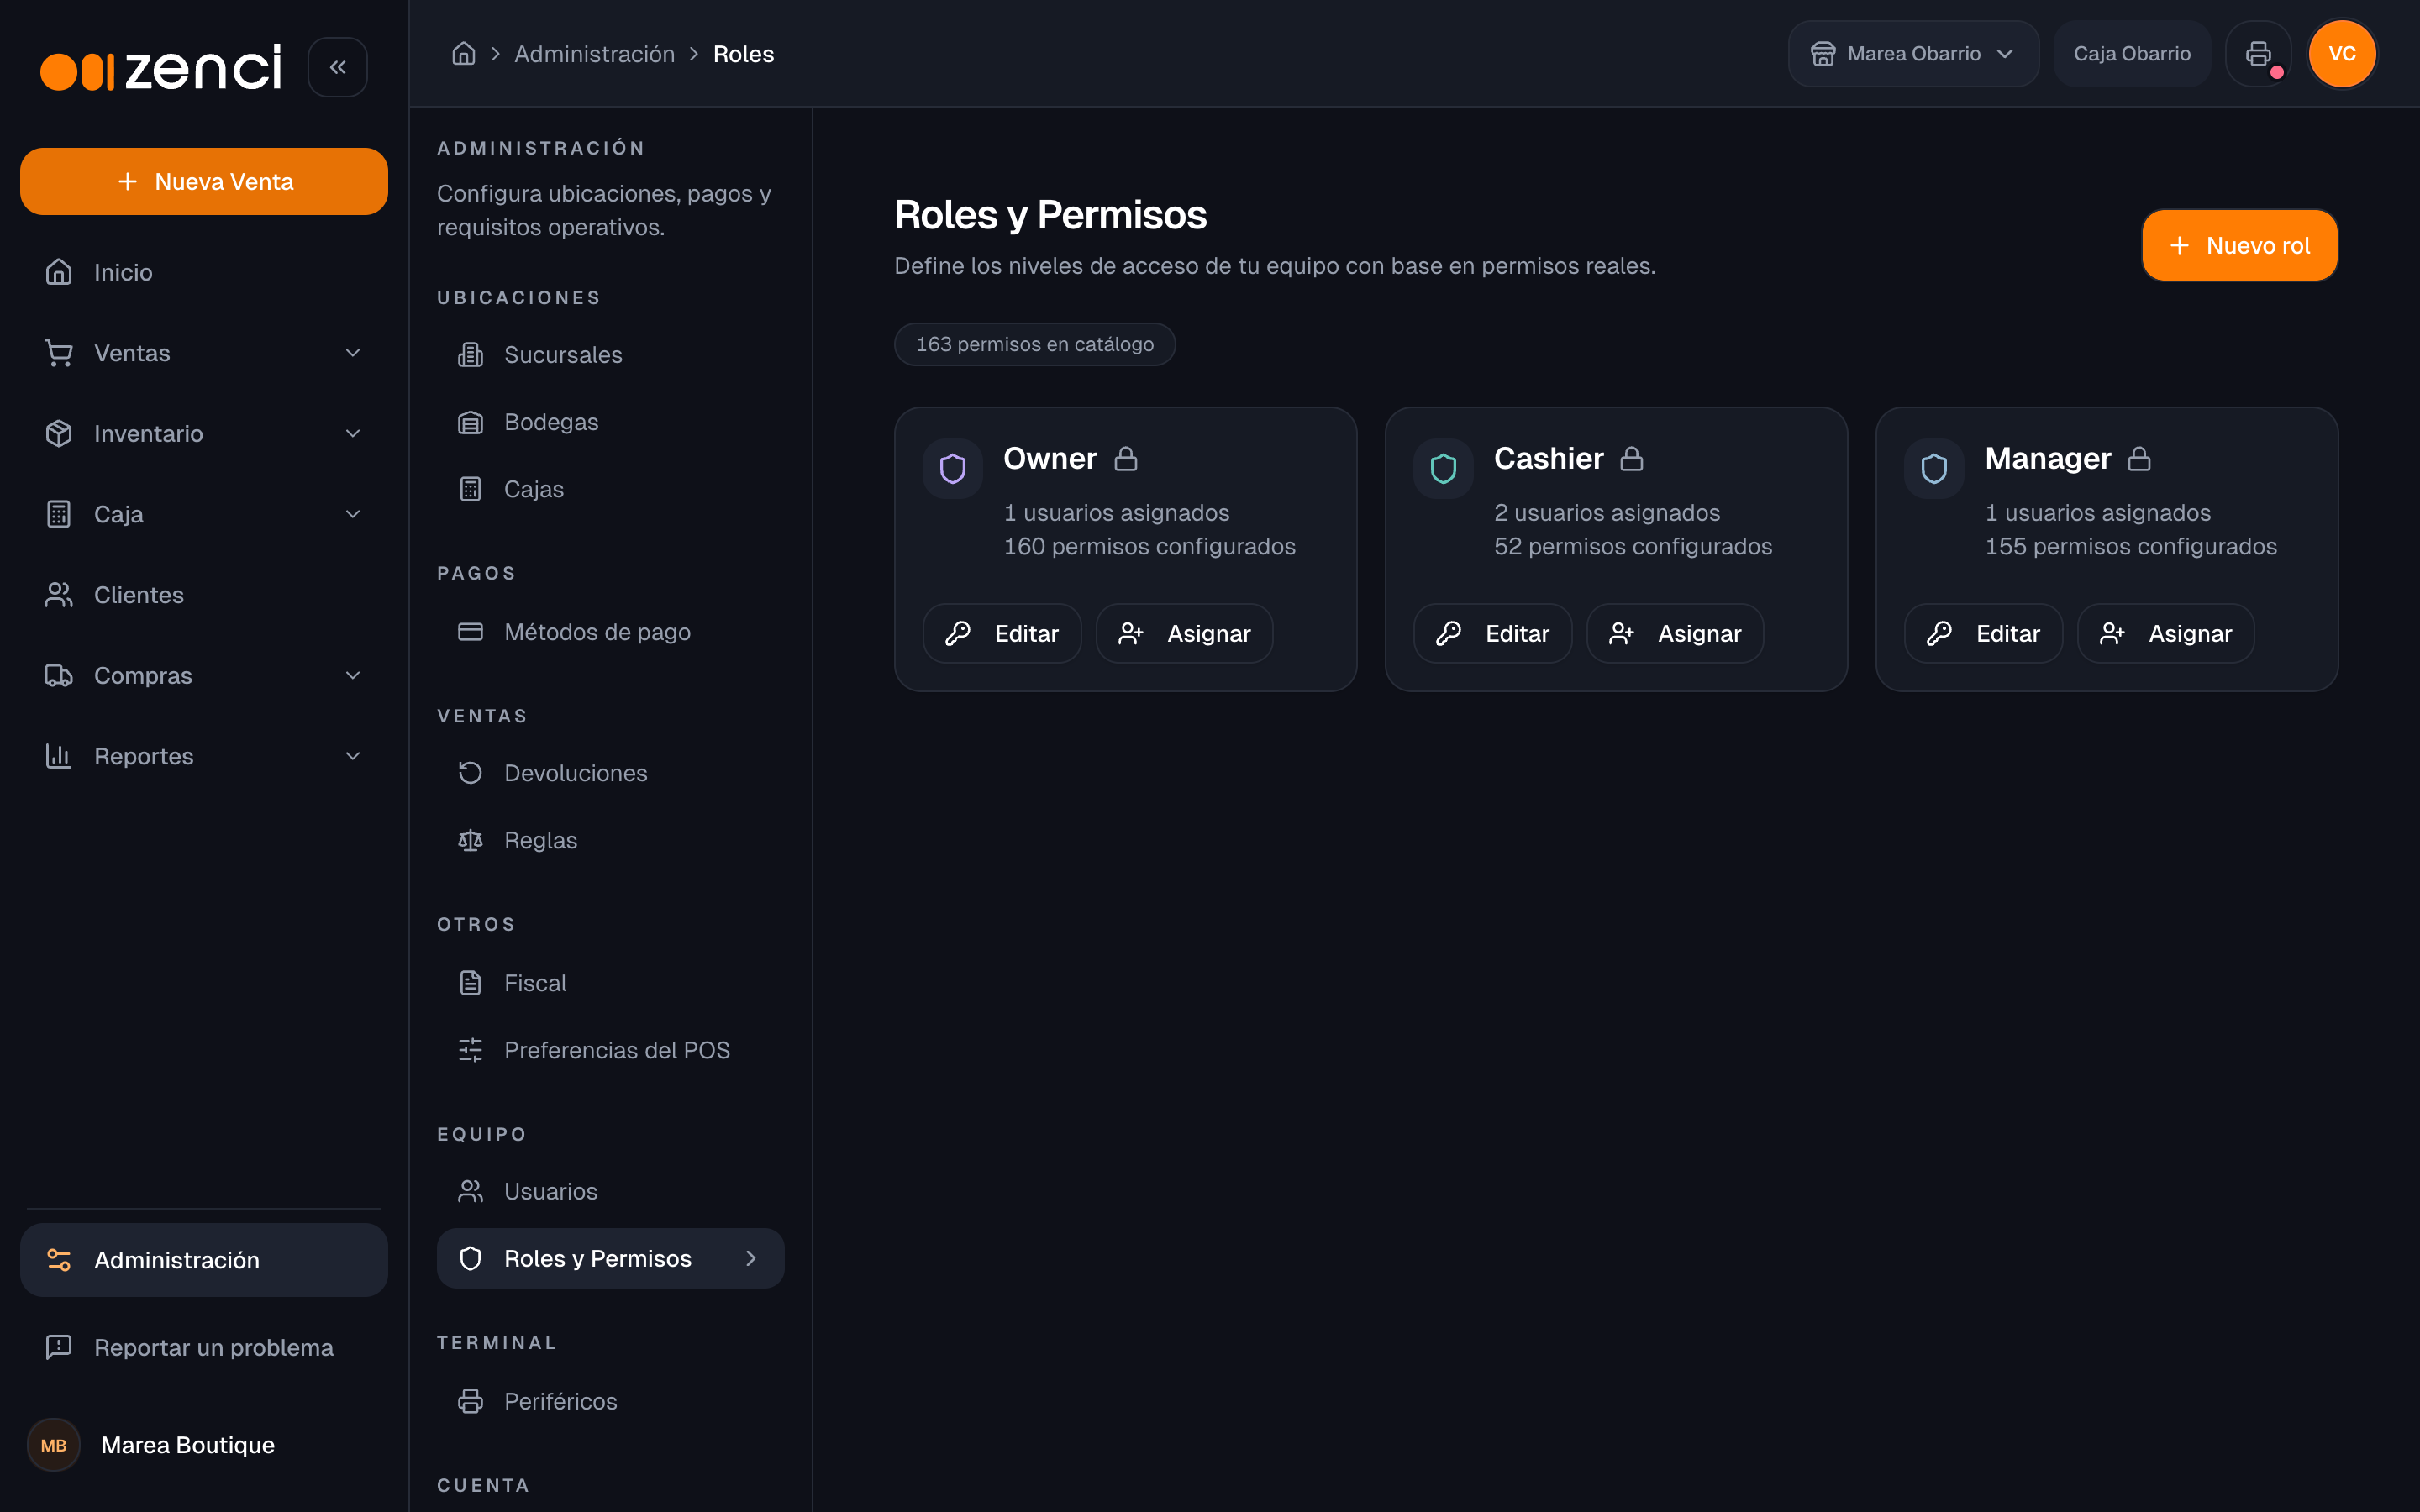Click the Cashier role shield icon

click(1443, 468)
